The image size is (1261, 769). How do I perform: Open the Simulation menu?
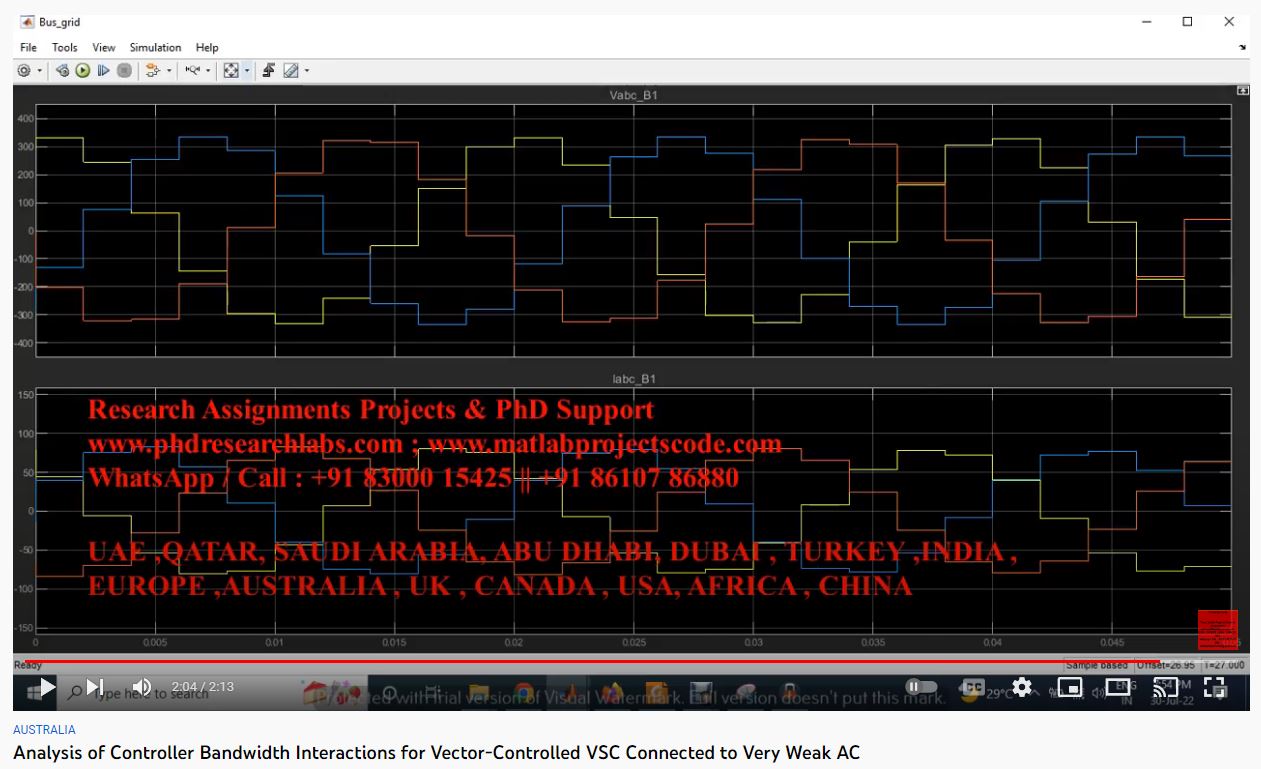155,47
